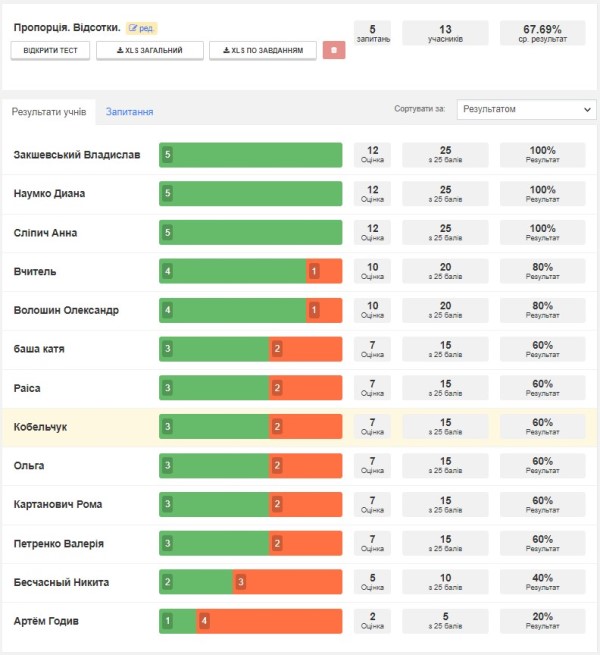Click the pencil edit icon next to test title

(133, 28)
